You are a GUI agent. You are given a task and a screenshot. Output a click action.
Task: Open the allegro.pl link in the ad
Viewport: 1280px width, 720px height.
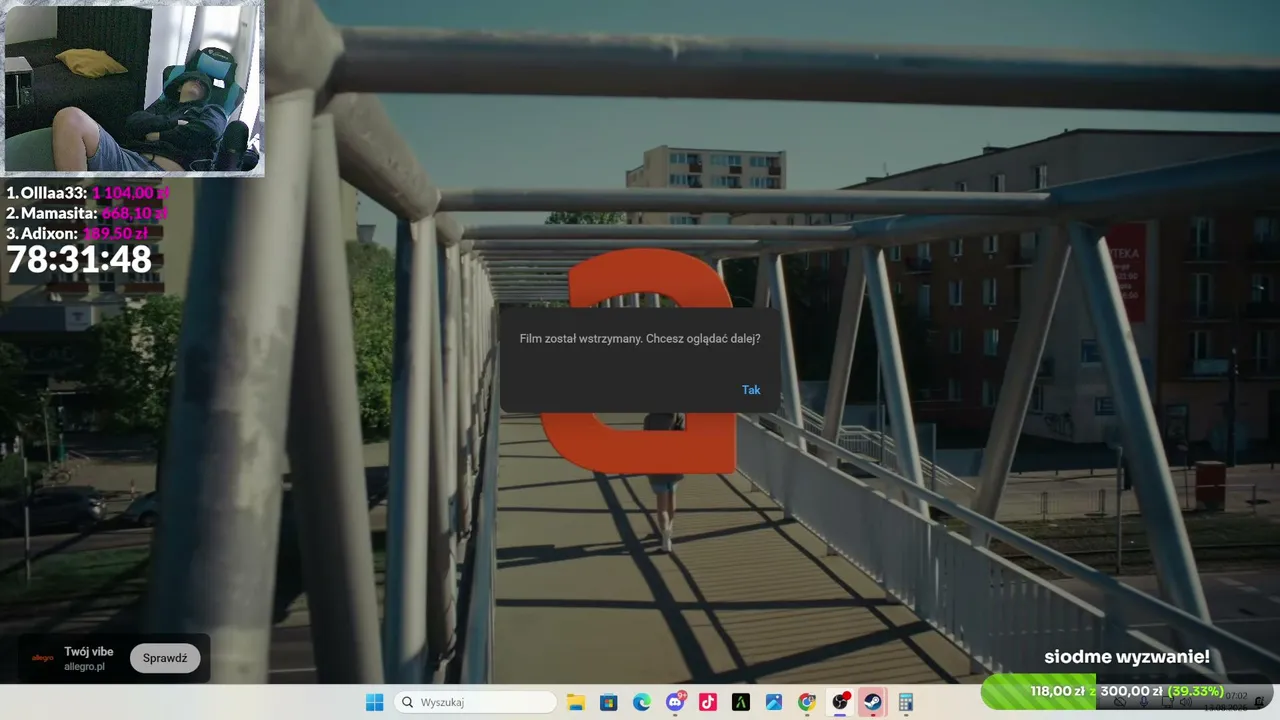[85, 667]
